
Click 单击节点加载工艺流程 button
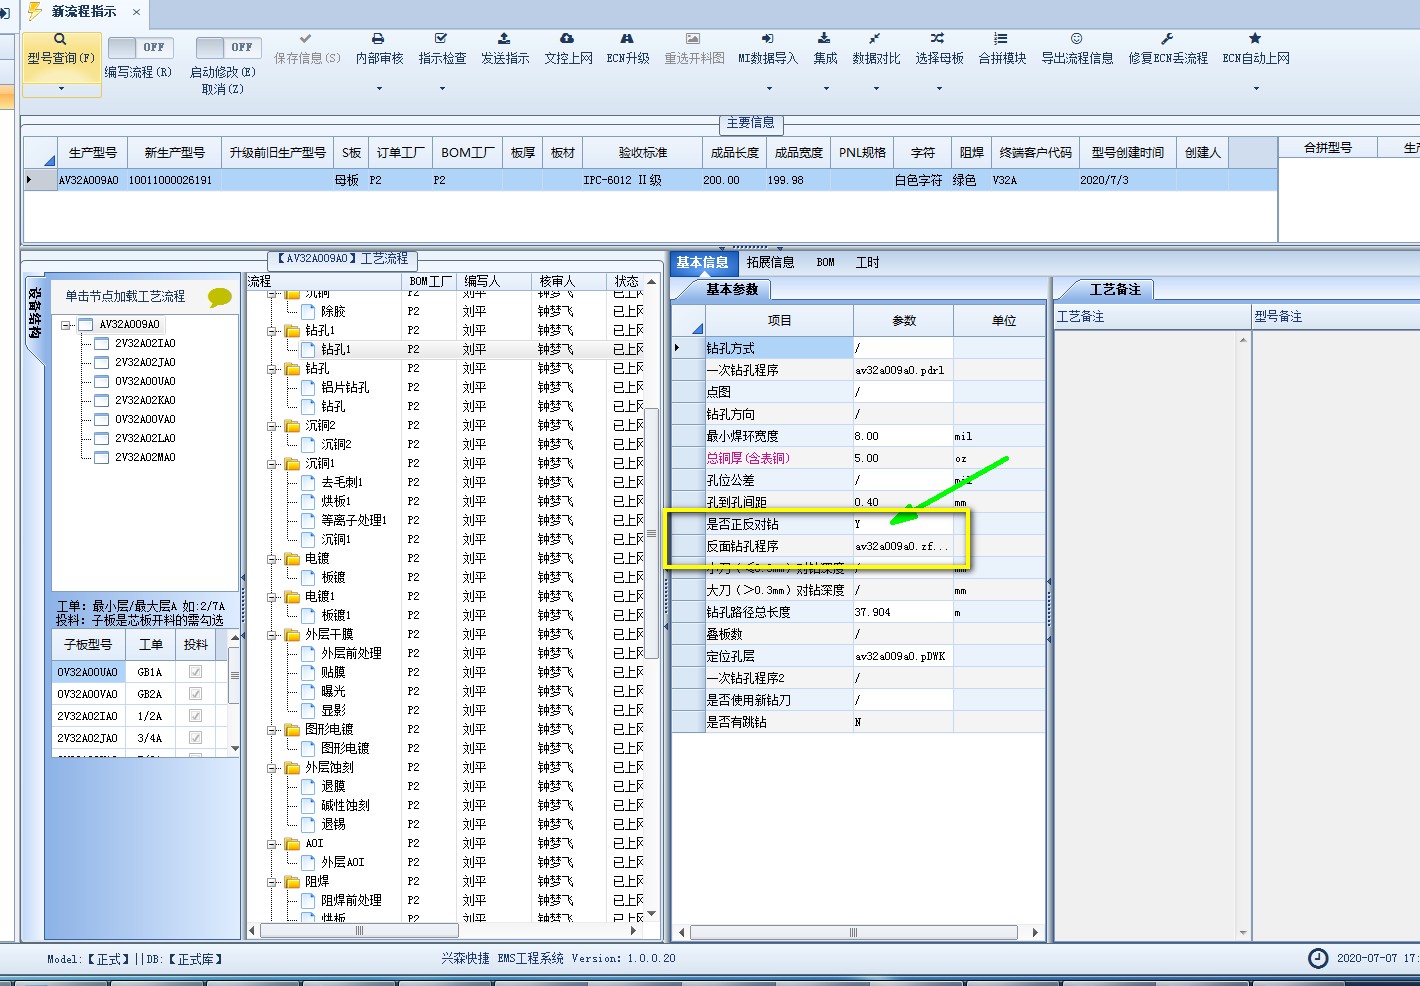pyautogui.click(x=126, y=296)
